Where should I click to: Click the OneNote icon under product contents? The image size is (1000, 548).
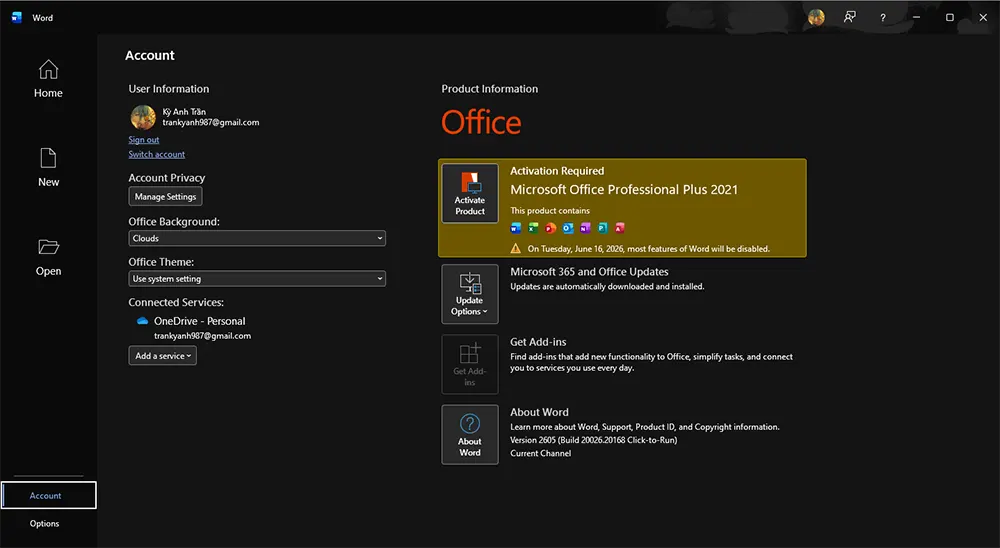point(585,228)
